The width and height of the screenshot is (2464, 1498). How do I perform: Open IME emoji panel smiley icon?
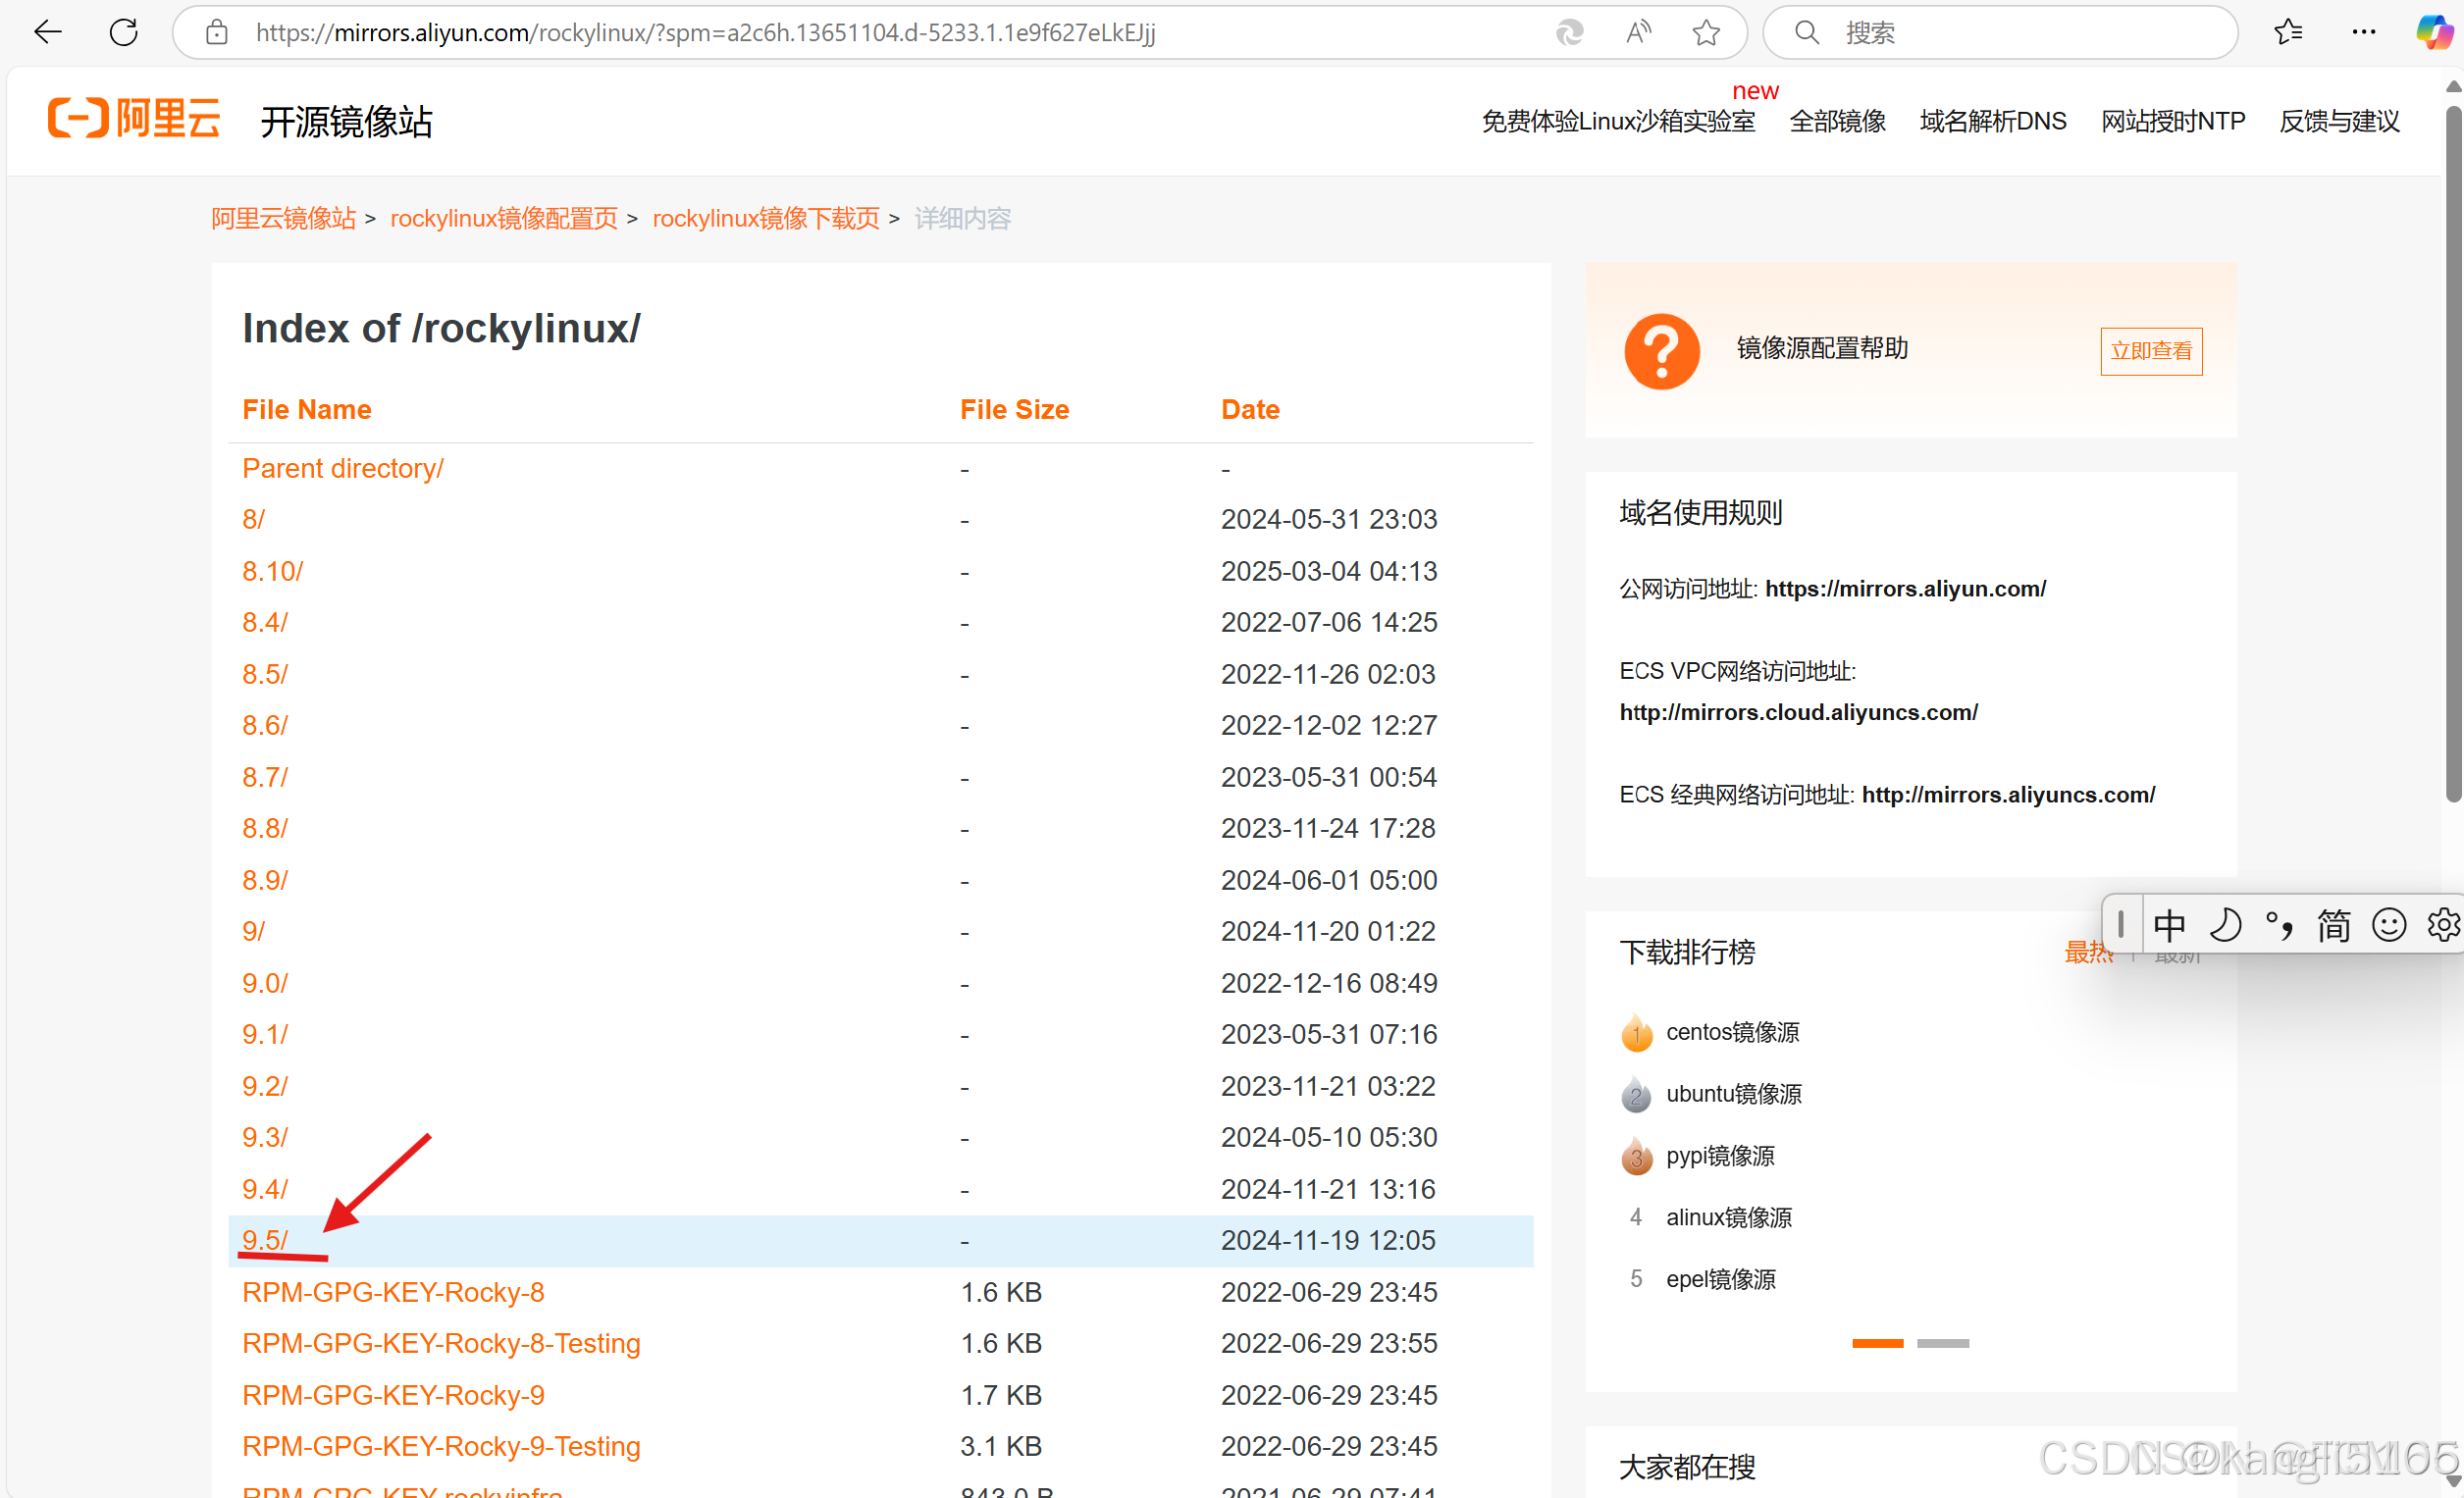click(x=2388, y=925)
